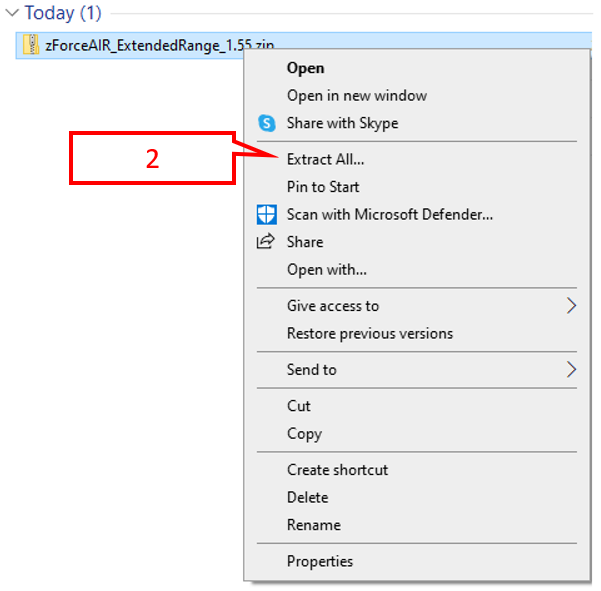Collapse the Today group chevron
Screen dimensions: 601x591
[x=11, y=13]
